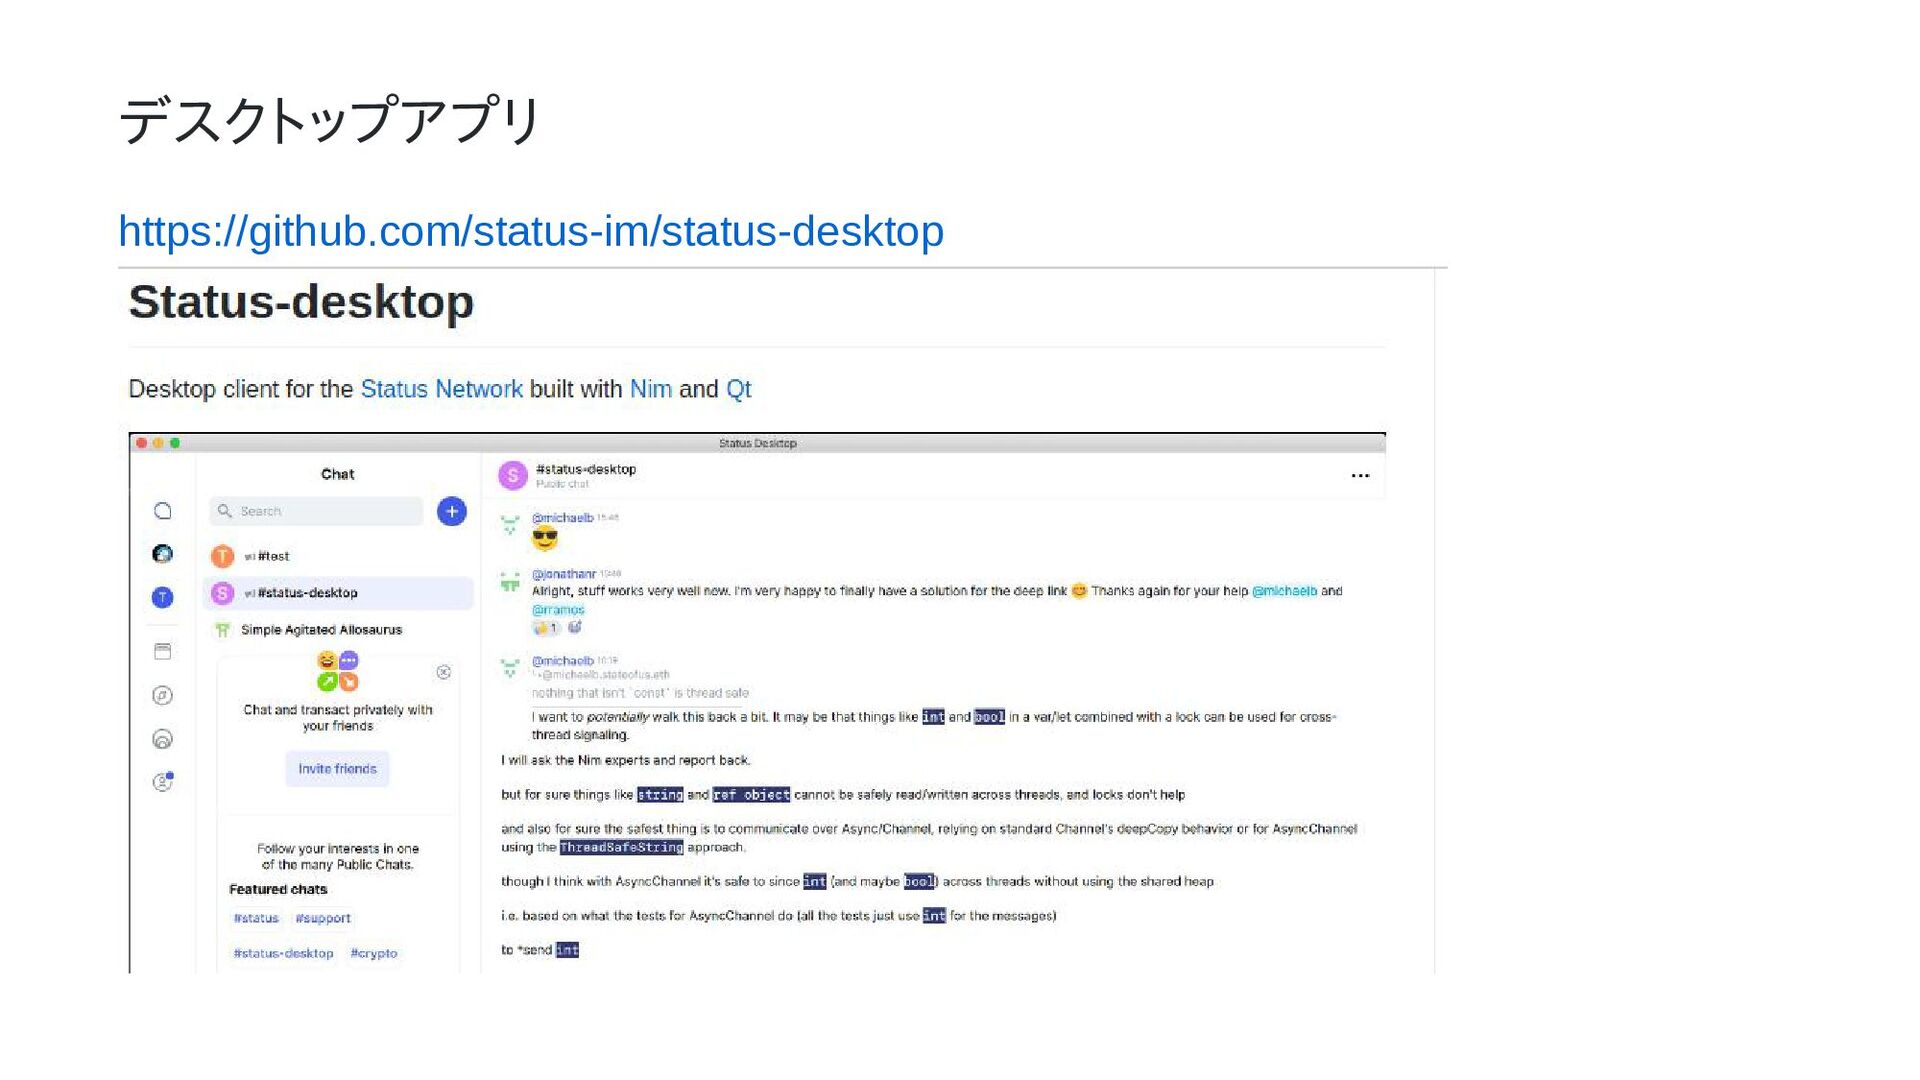Open the node/timeline icon in the sidebar

click(162, 739)
